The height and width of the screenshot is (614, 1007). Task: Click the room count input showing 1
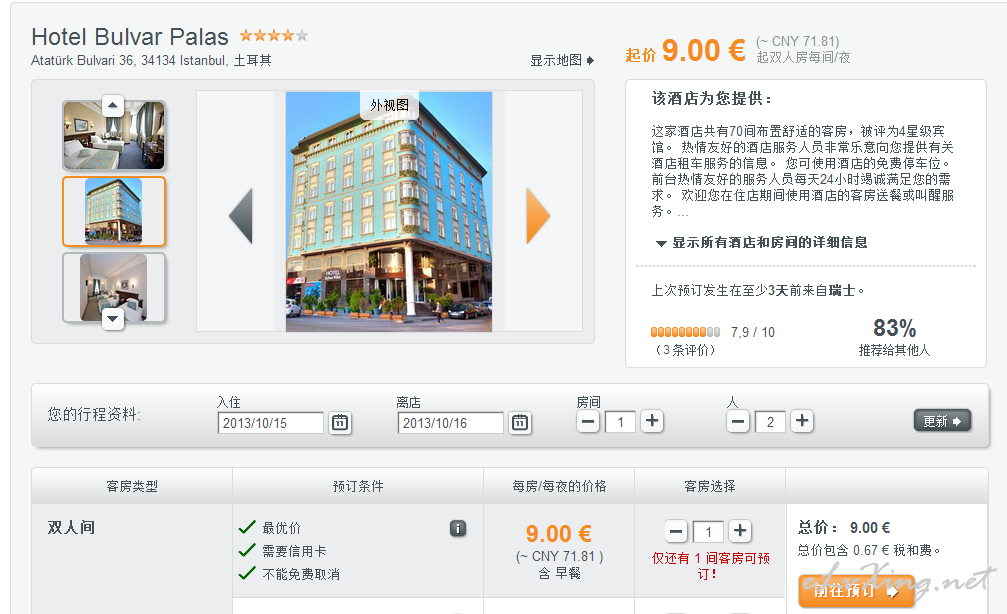coord(620,422)
